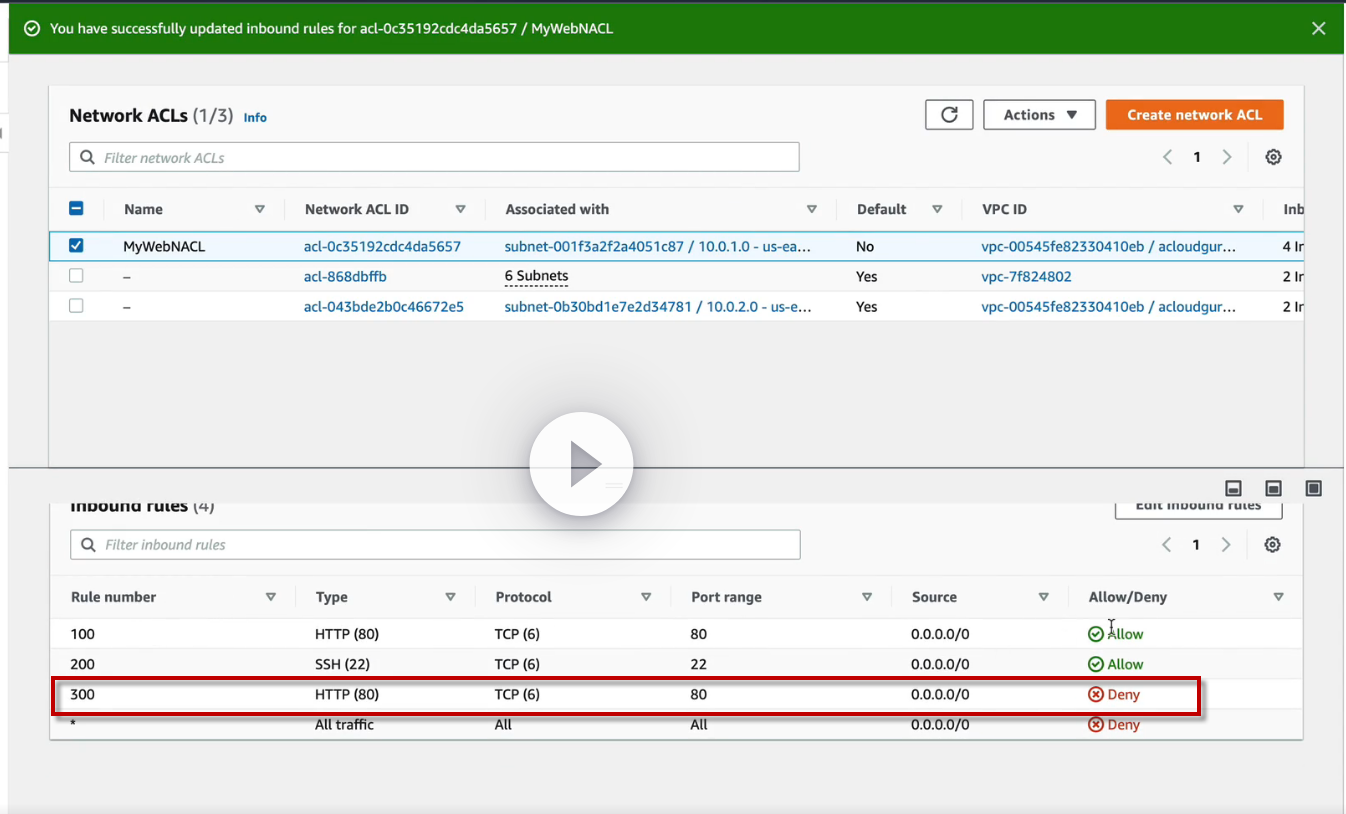Dismiss the green success notification banner
This screenshot has height=814, width=1346.
tap(1319, 28)
